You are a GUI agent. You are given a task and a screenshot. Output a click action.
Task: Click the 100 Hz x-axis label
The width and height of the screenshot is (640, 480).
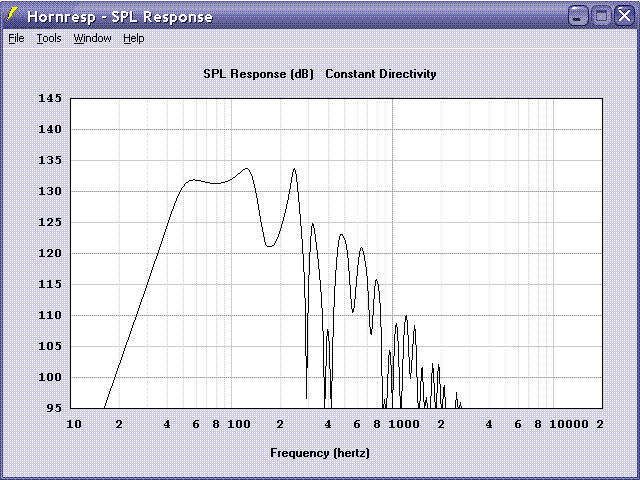239,424
